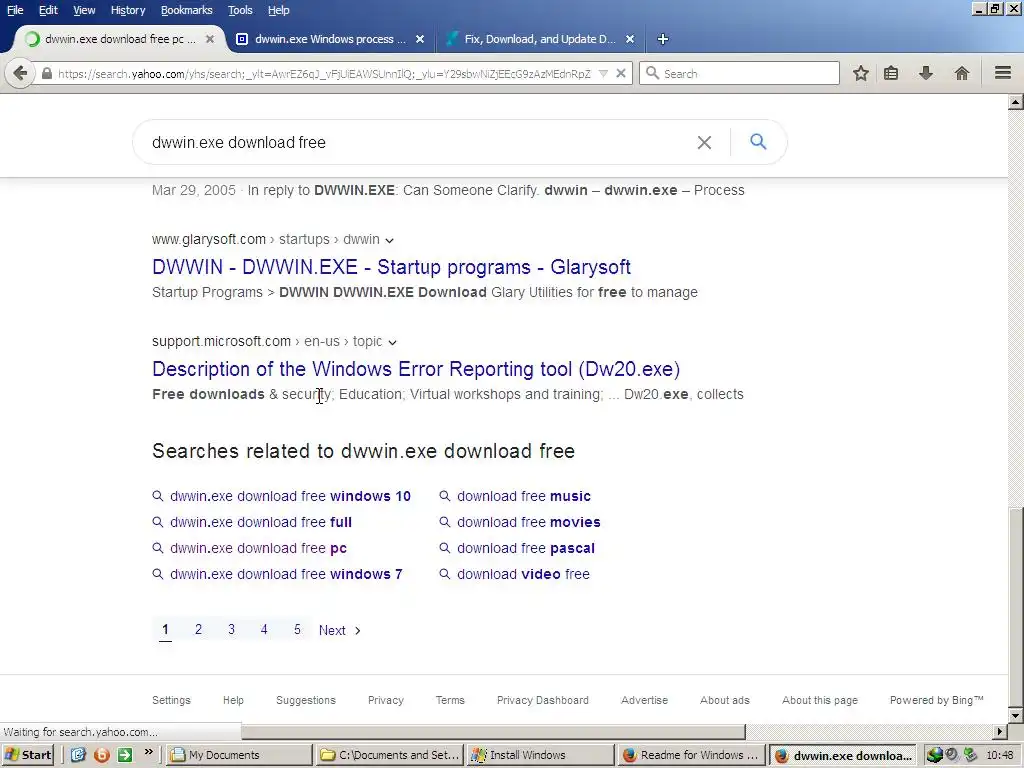Switch to the 'dwwin.exe Windows process' tab
This screenshot has height=768, width=1024.
click(x=330, y=39)
